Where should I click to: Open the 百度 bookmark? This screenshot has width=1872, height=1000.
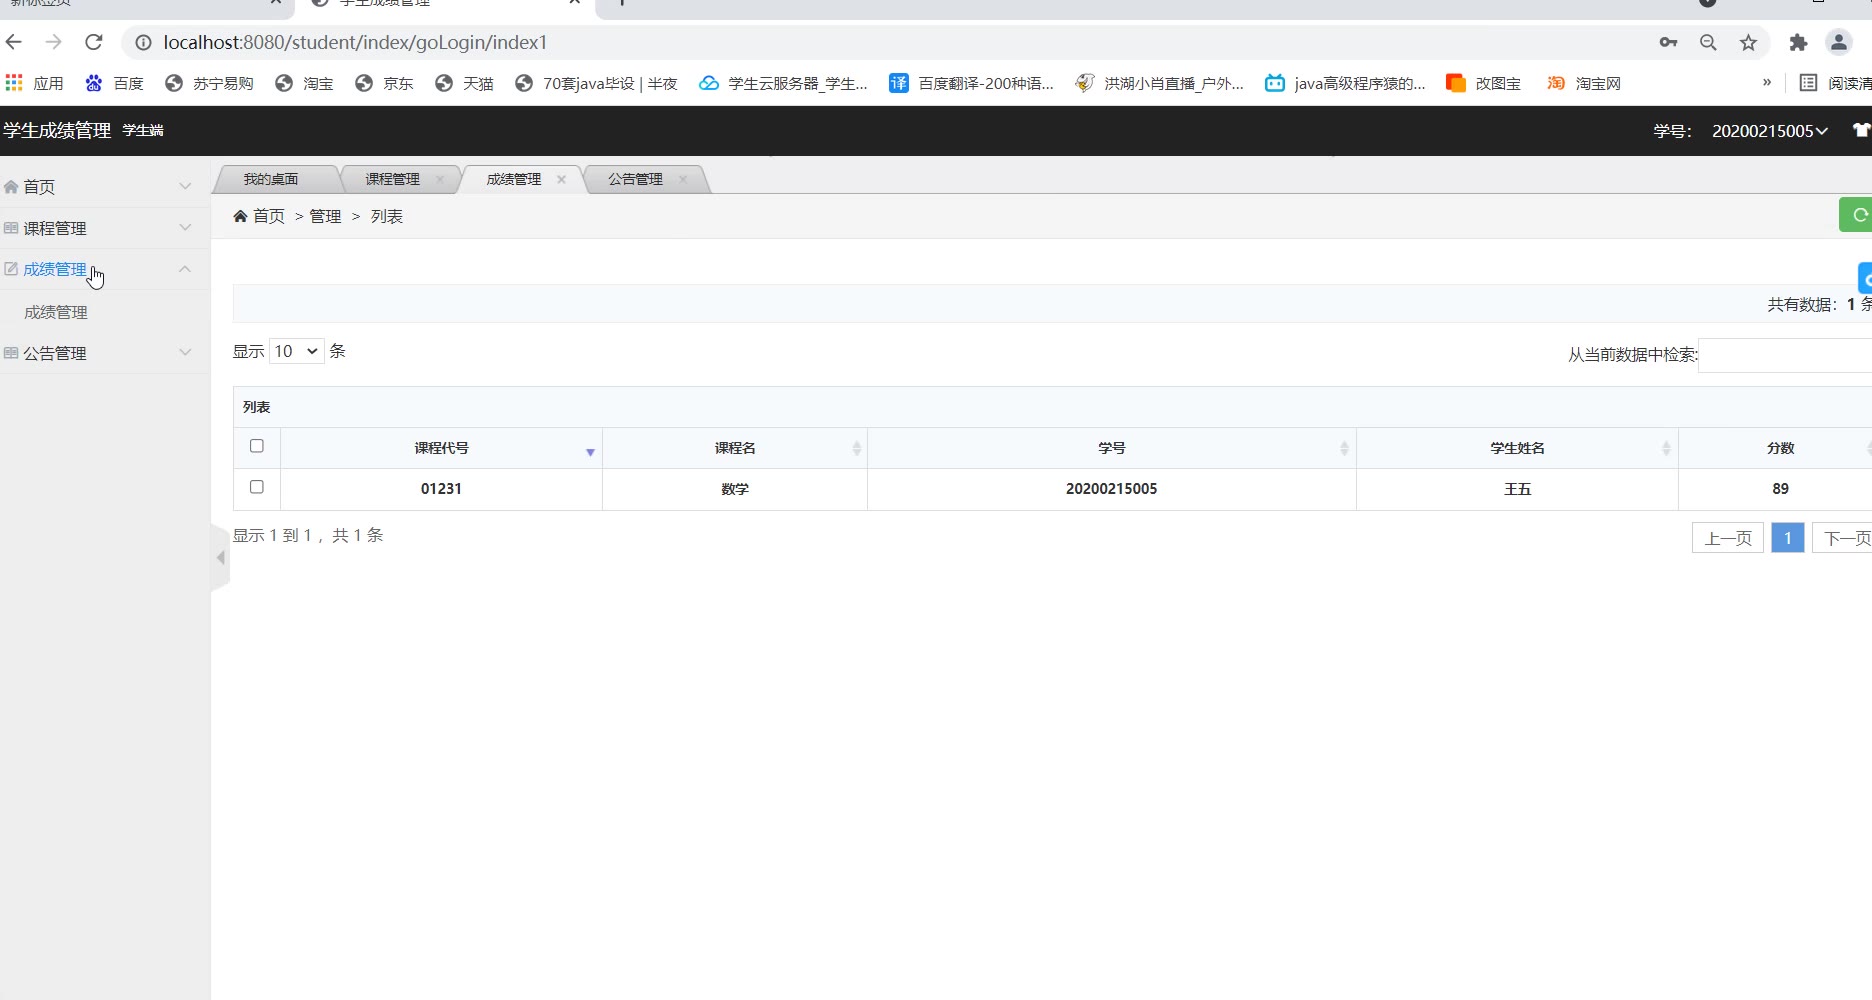coord(114,83)
